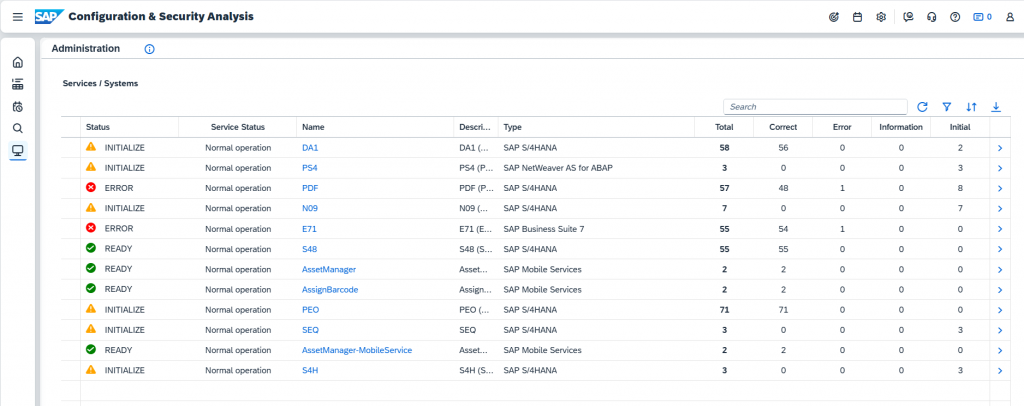Expand PDF row details chevron

(1000, 189)
